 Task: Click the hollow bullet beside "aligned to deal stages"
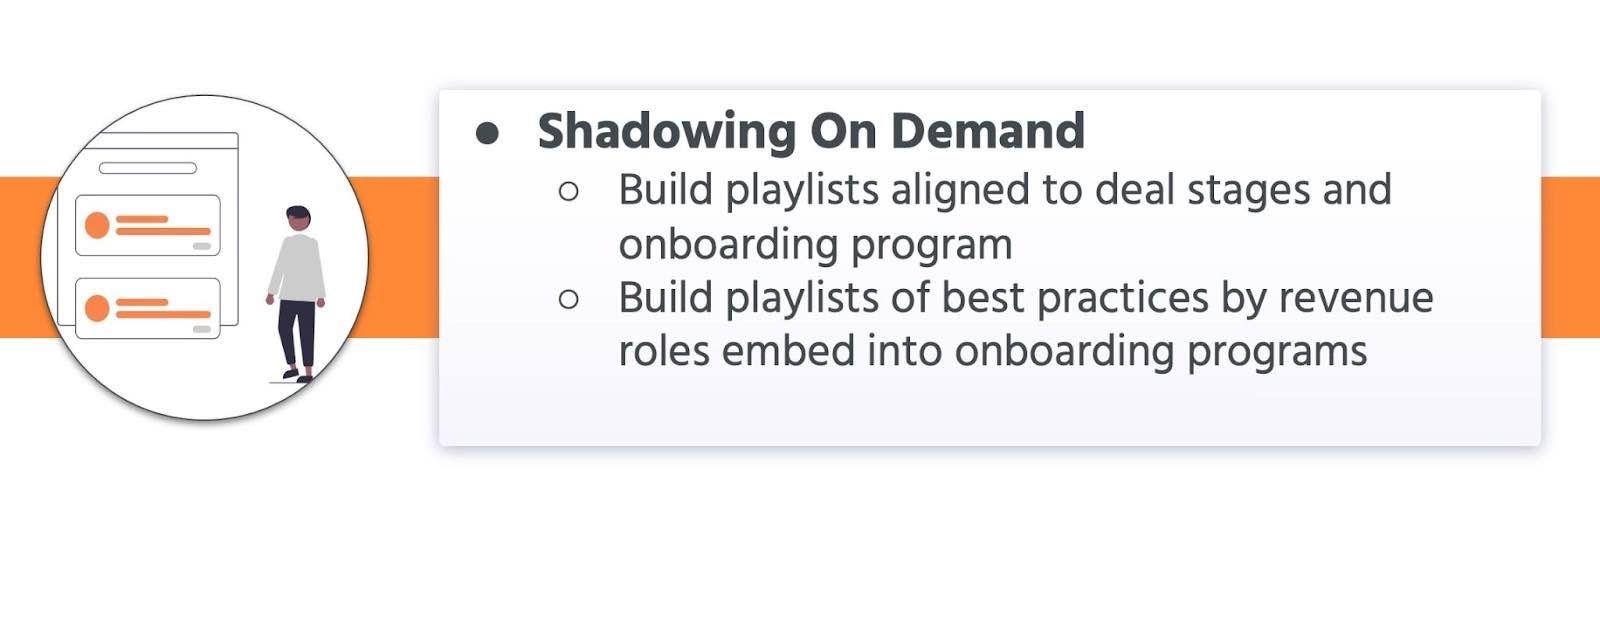569,191
